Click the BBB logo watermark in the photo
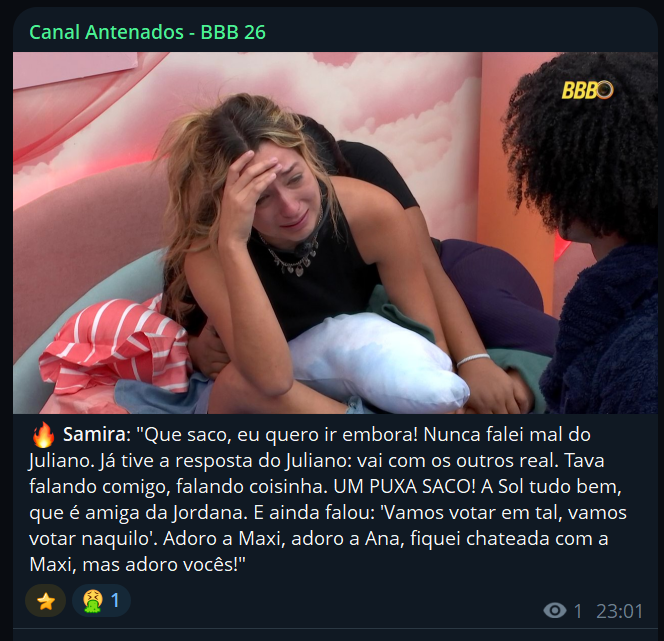 [587, 90]
